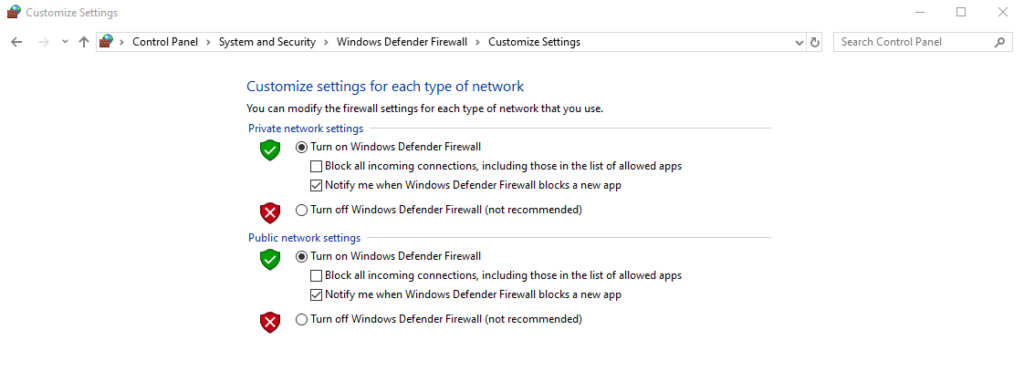Click the Refresh button in address bar
This screenshot has height=371, width=1024.
pyautogui.click(x=814, y=42)
